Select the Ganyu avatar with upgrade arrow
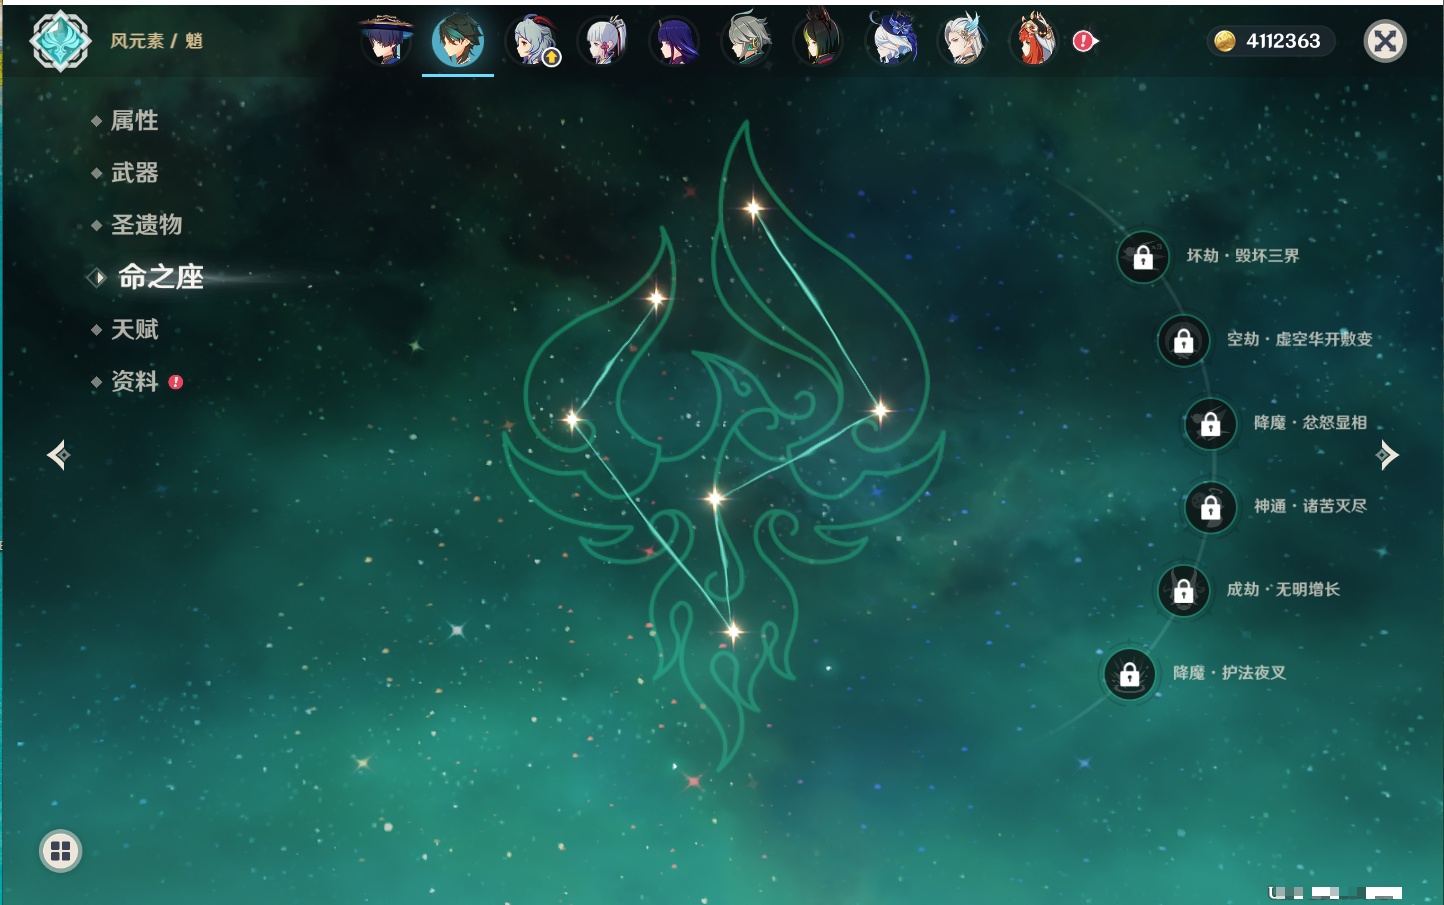 [x=531, y=41]
